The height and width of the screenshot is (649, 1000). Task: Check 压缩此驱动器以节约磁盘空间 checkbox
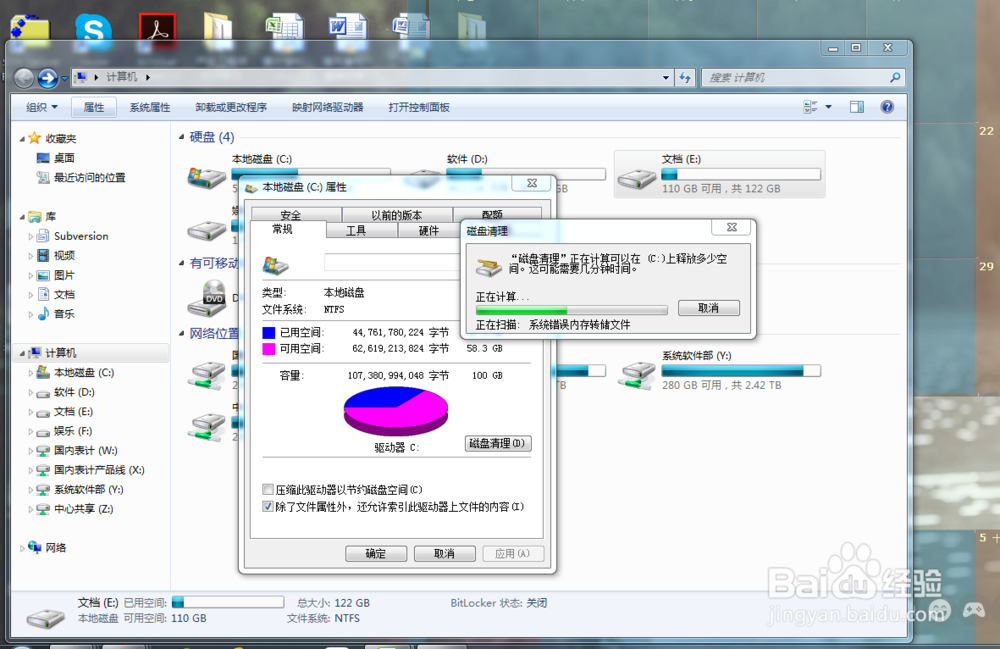click(x=268, y=490)
